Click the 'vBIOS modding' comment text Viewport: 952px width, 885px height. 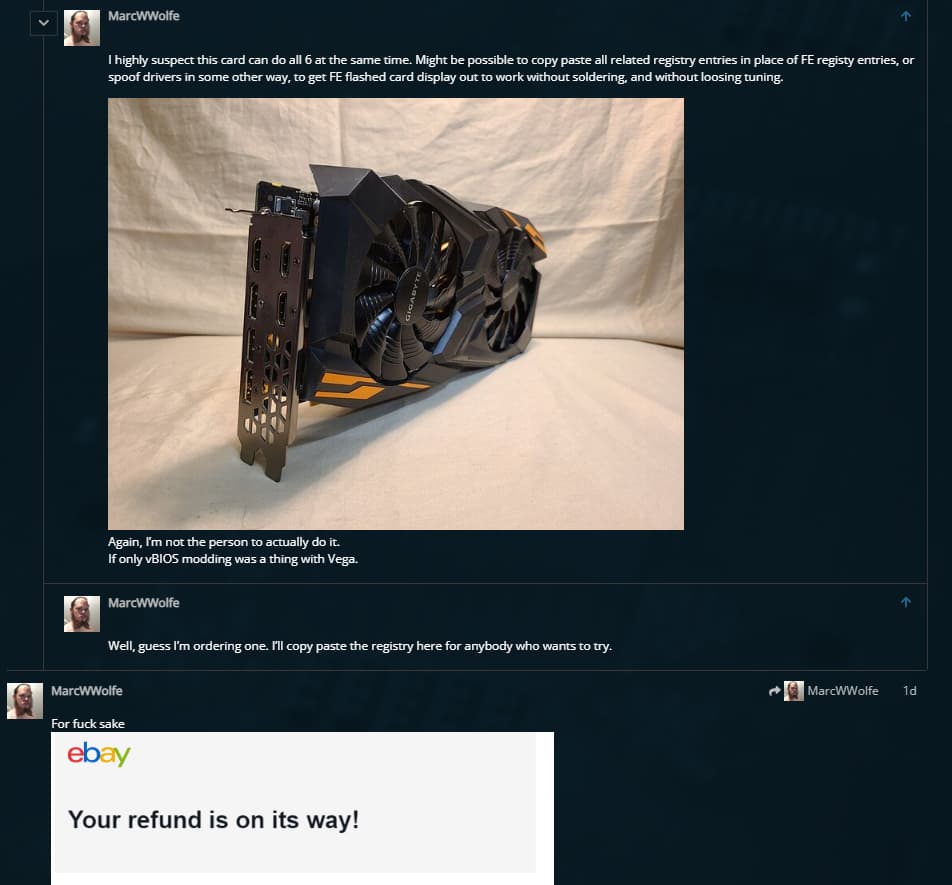233,559
